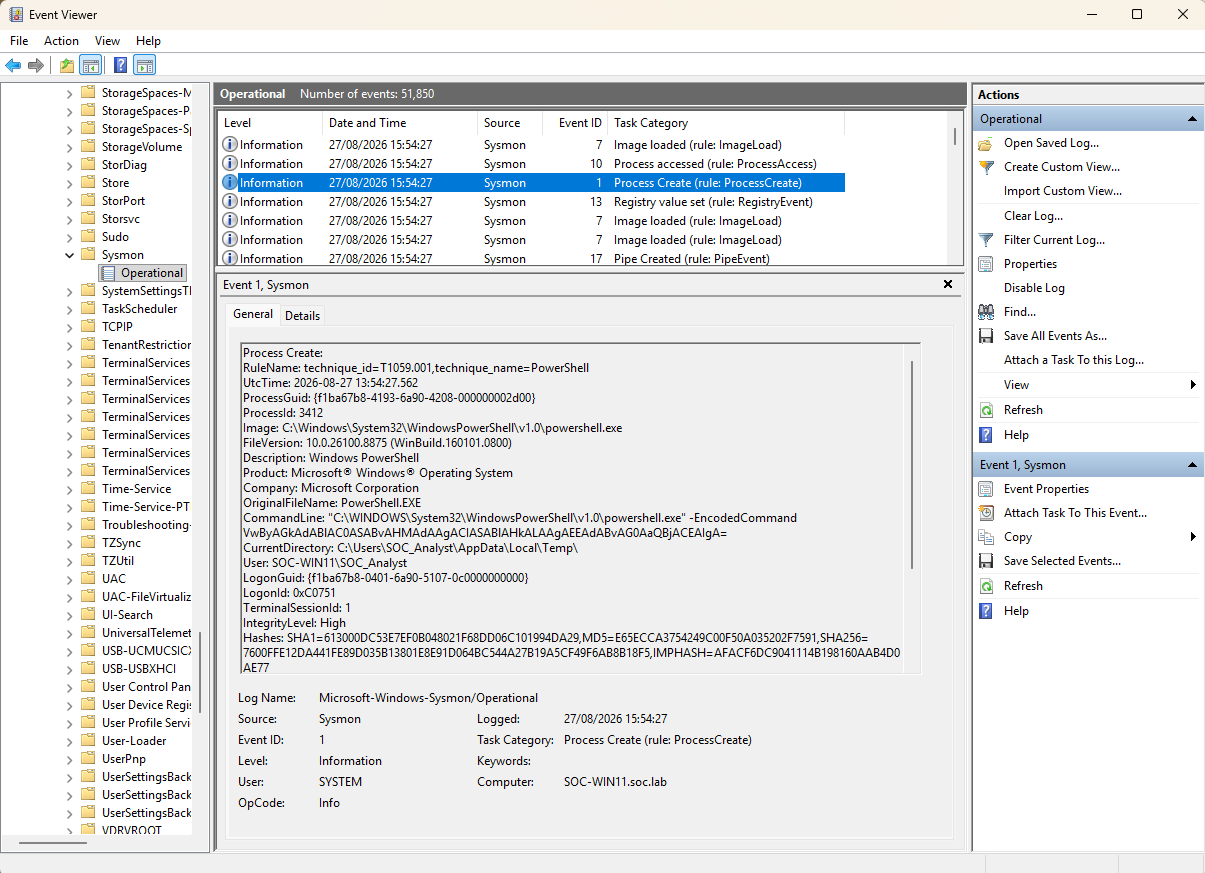Click Import Custom View action
Image resolution: width=1205 pixels, height=873 pixels.
coord(1063,191)
